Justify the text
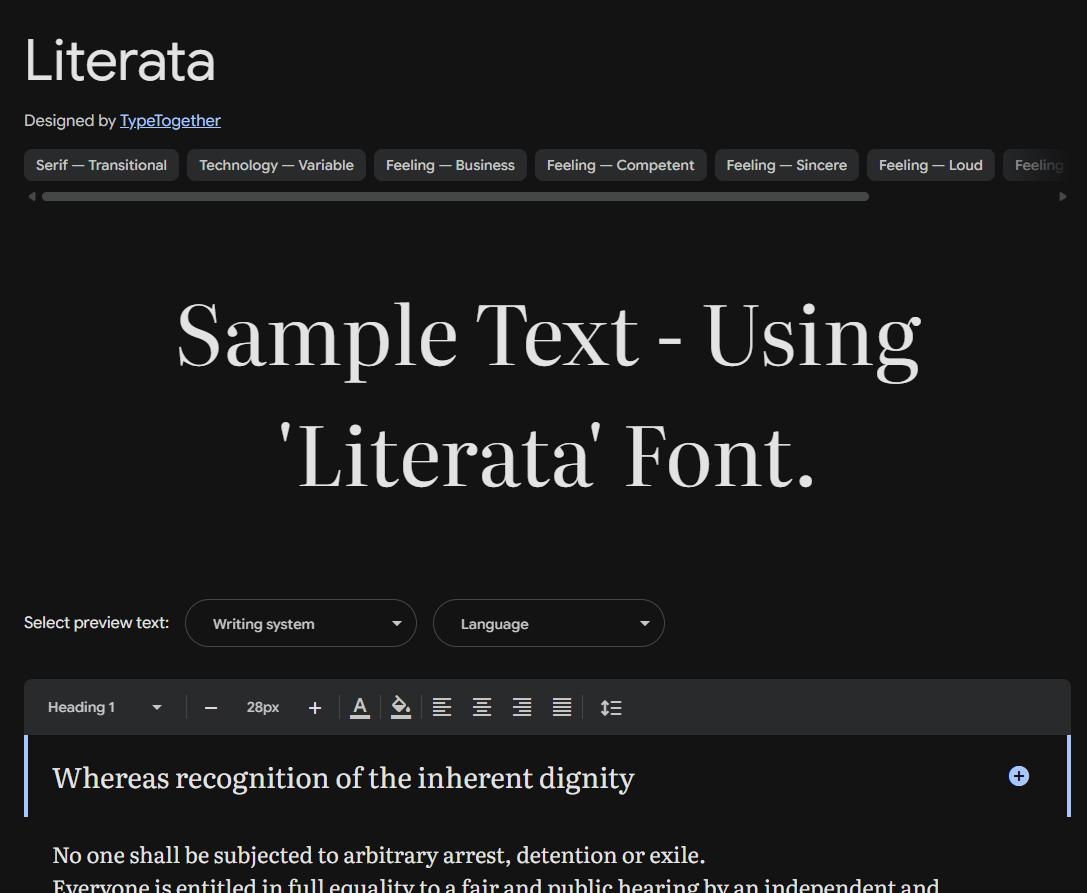Screen dimensions: 1087x893 click(x=562, y=708)
